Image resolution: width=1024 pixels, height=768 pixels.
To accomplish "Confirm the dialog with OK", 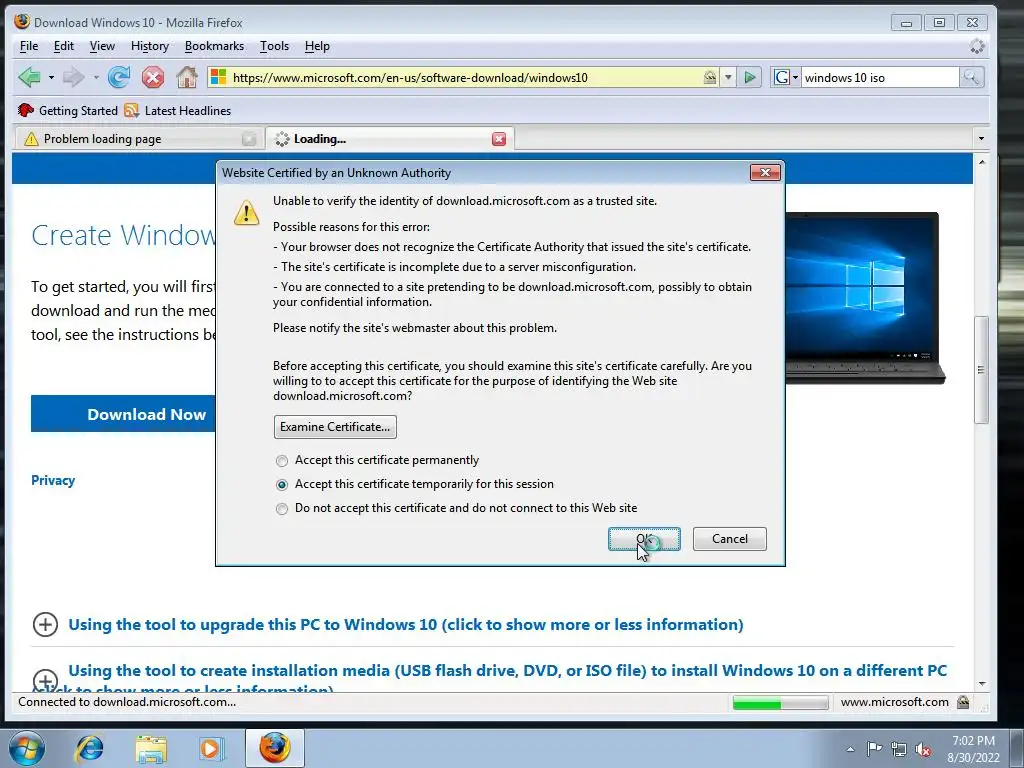I will tap(645, 539).
